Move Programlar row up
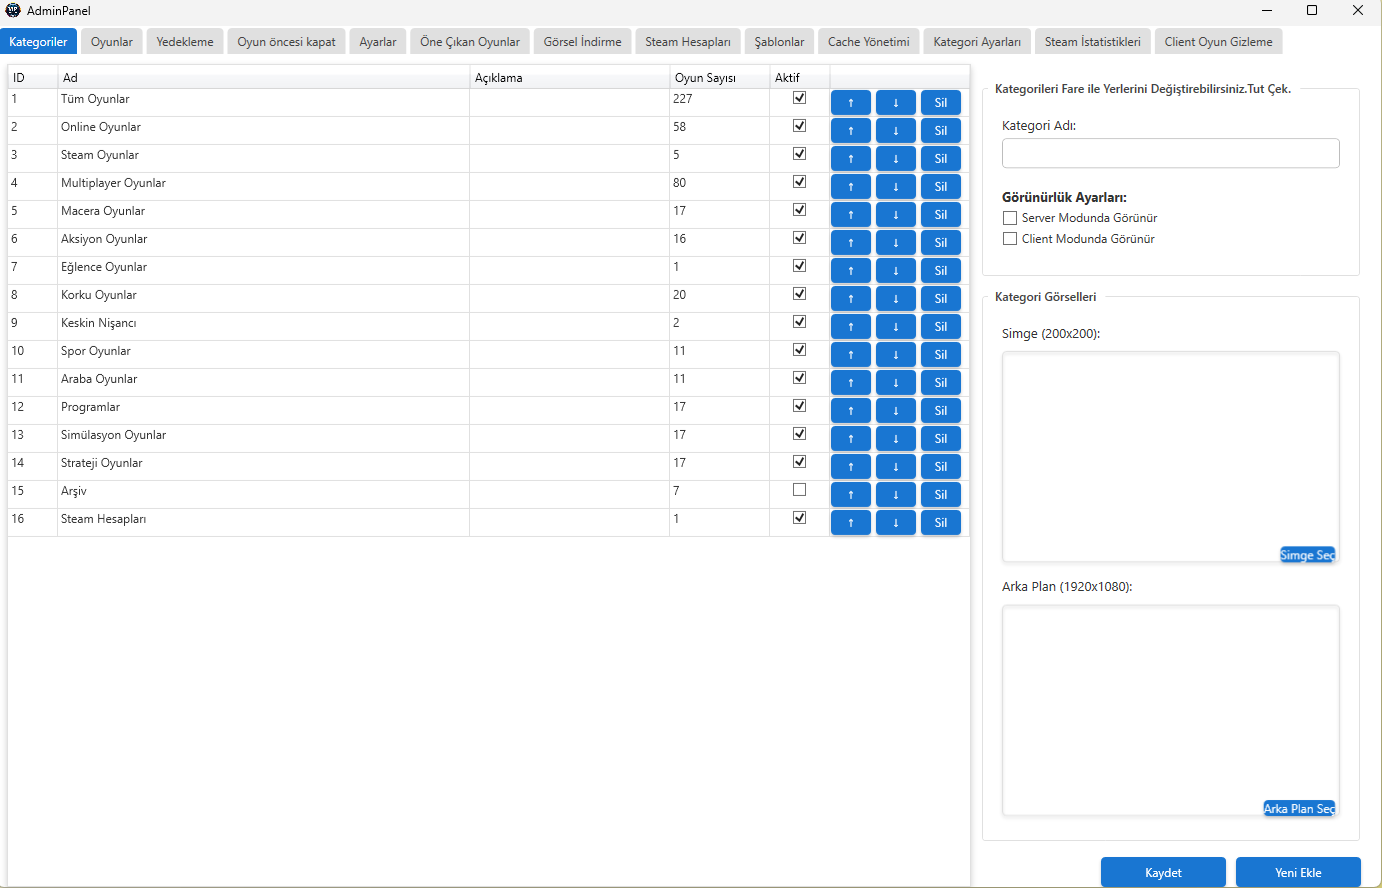The image size is (1382, 888). click(x=851, y=410)
